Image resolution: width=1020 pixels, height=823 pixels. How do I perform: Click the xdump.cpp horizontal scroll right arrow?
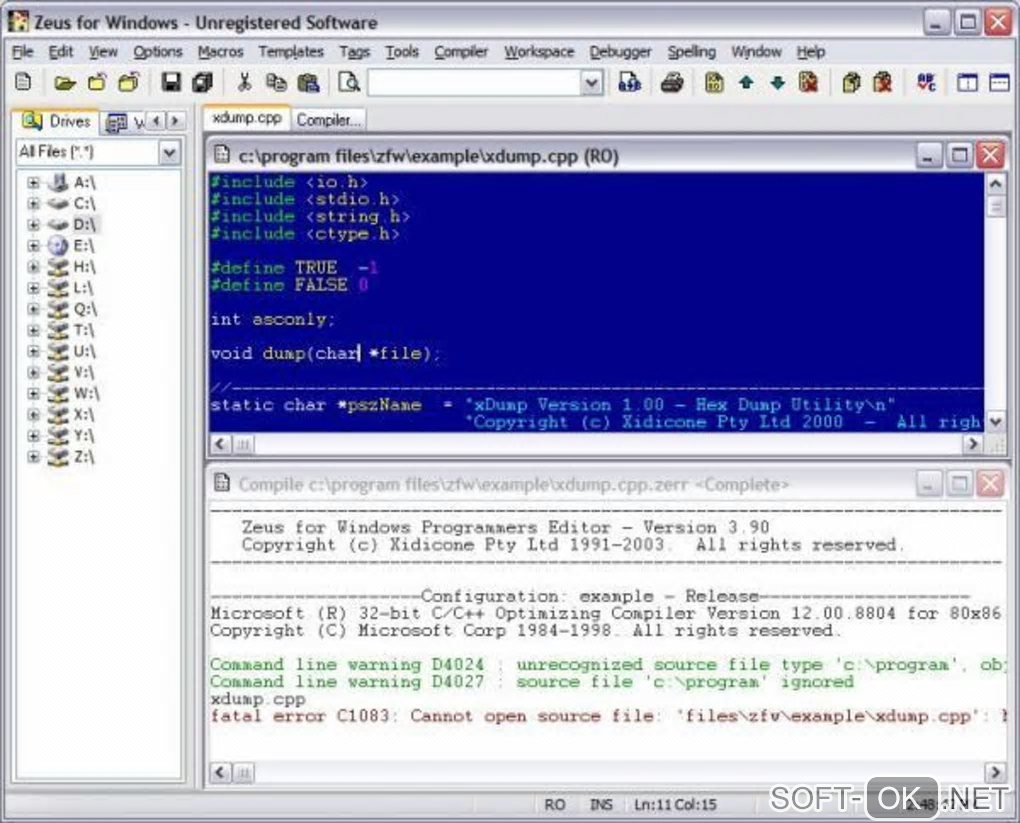[x=973, y=444]
